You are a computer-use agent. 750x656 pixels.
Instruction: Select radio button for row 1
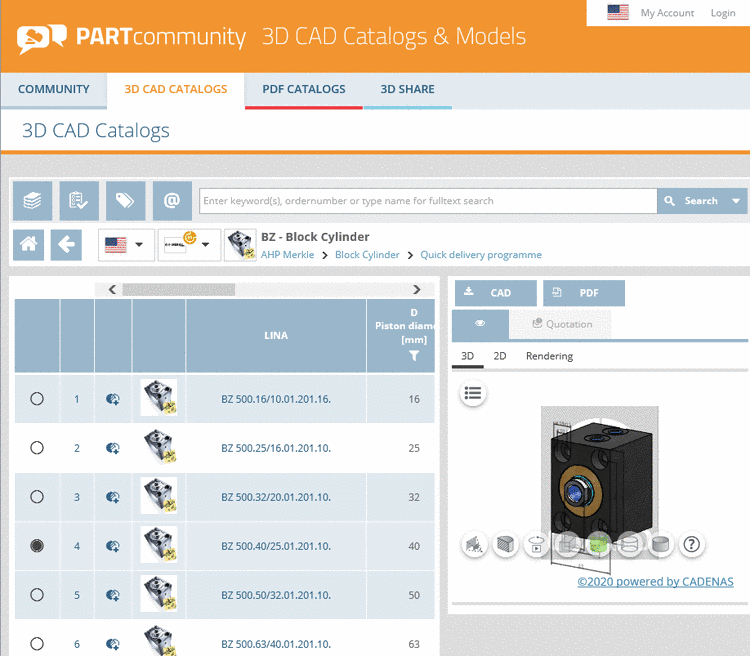click(37, 399)
